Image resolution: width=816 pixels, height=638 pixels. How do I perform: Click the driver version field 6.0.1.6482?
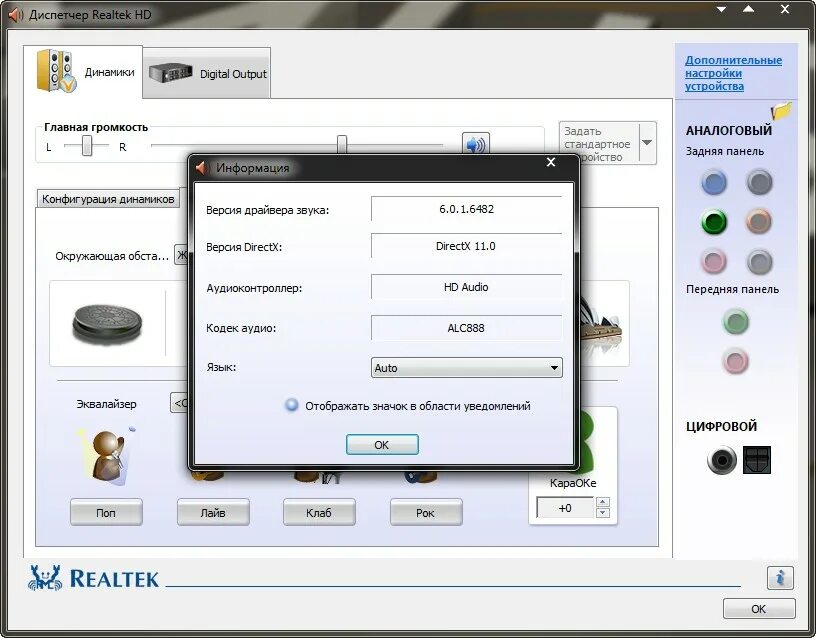click(466, 209)
